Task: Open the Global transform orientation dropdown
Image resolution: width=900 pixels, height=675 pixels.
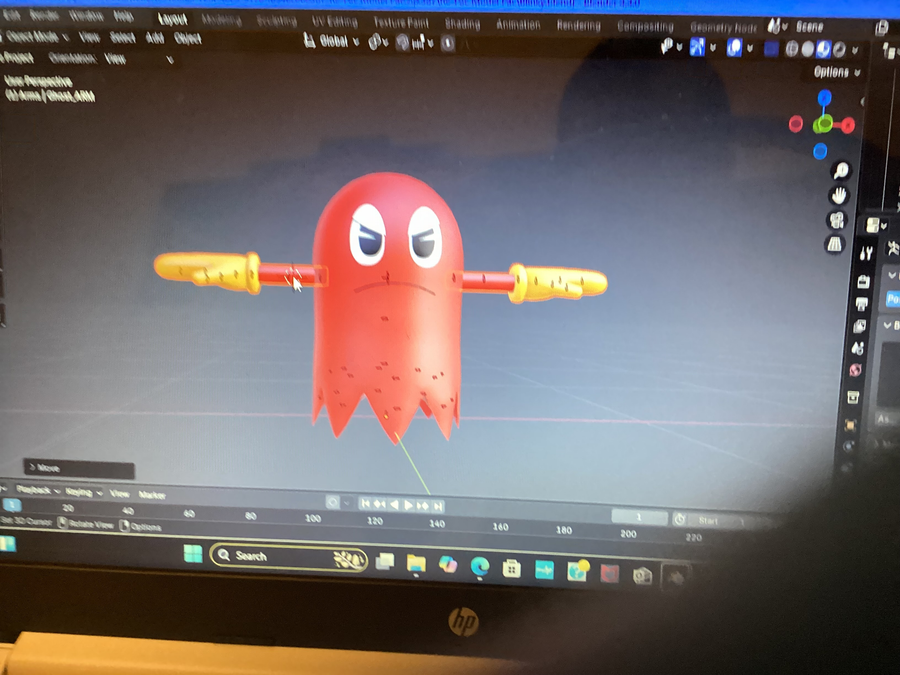Action: coord(331,41)
